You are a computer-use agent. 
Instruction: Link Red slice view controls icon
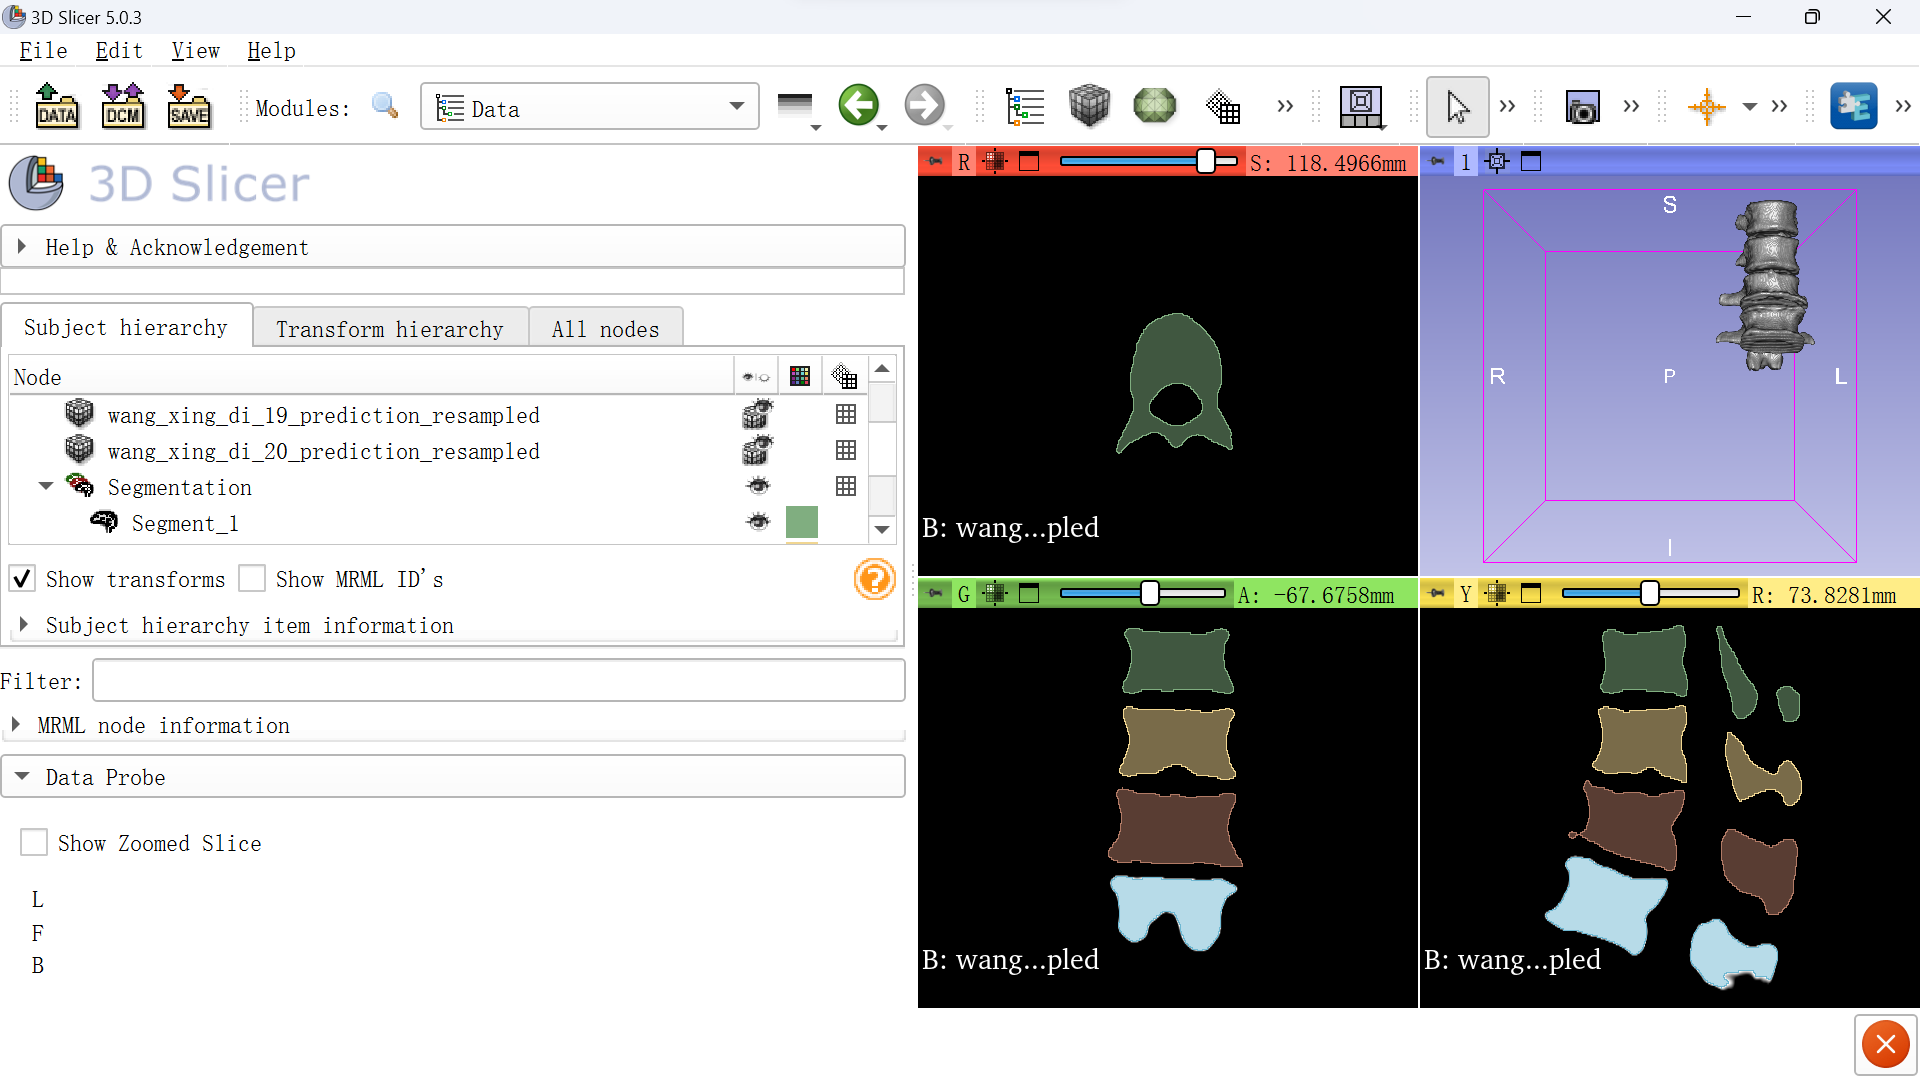(x=994, y=161)
